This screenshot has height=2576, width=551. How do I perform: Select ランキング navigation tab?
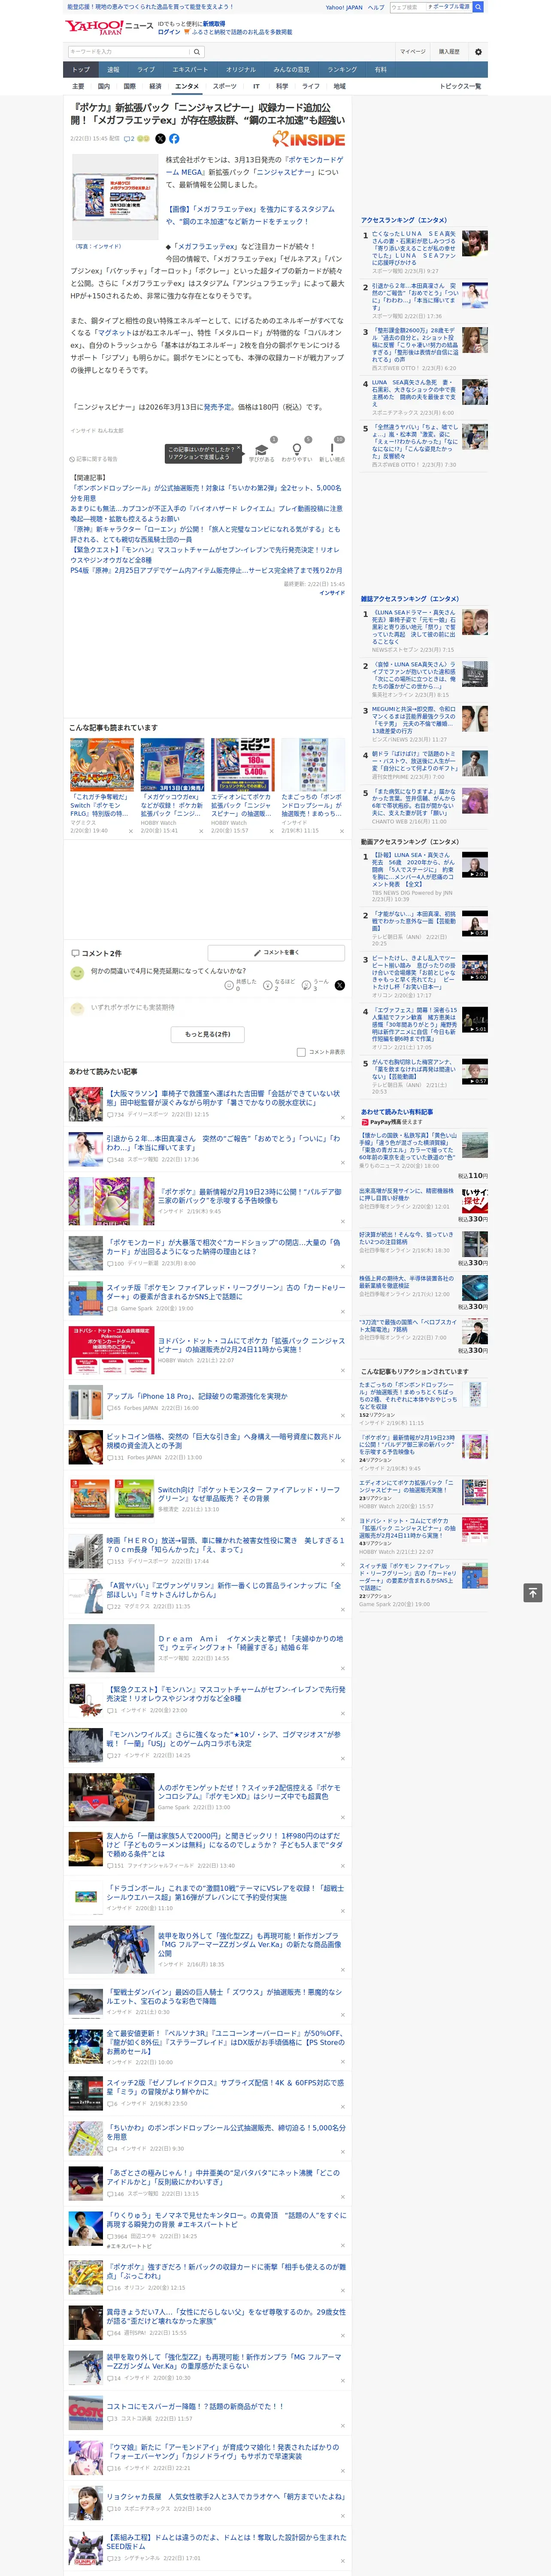pos(342,70)
